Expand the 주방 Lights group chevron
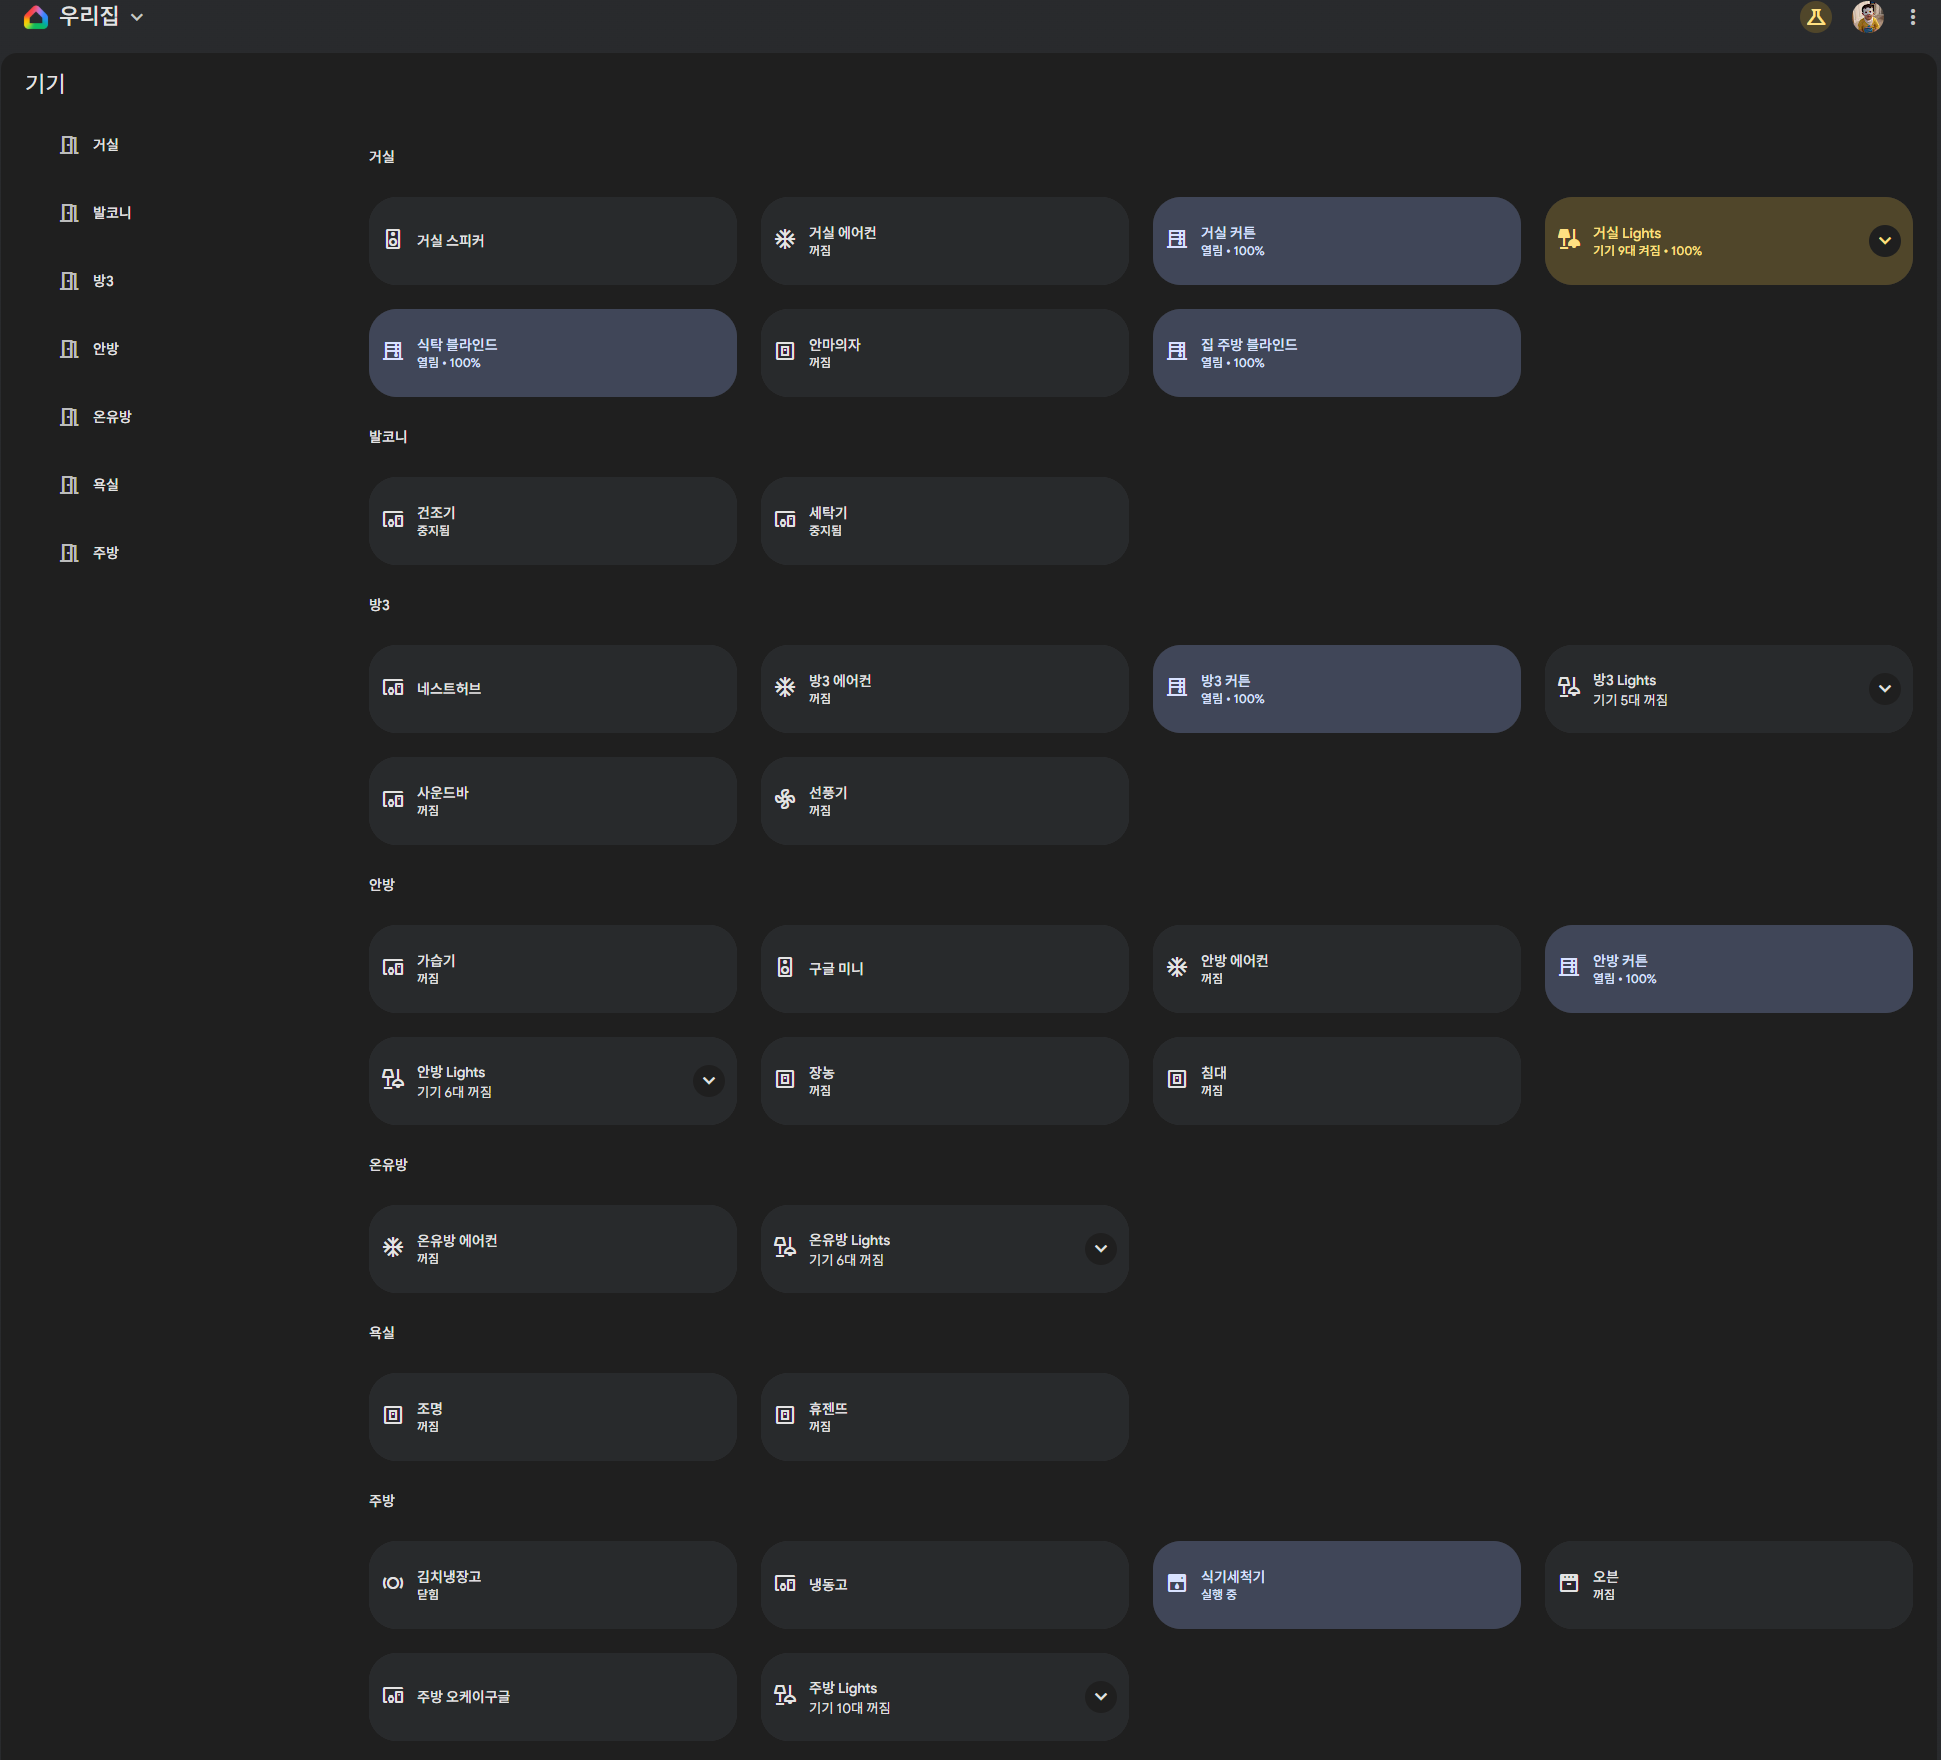Screen dimensions: 1941x1760 1100,1697
